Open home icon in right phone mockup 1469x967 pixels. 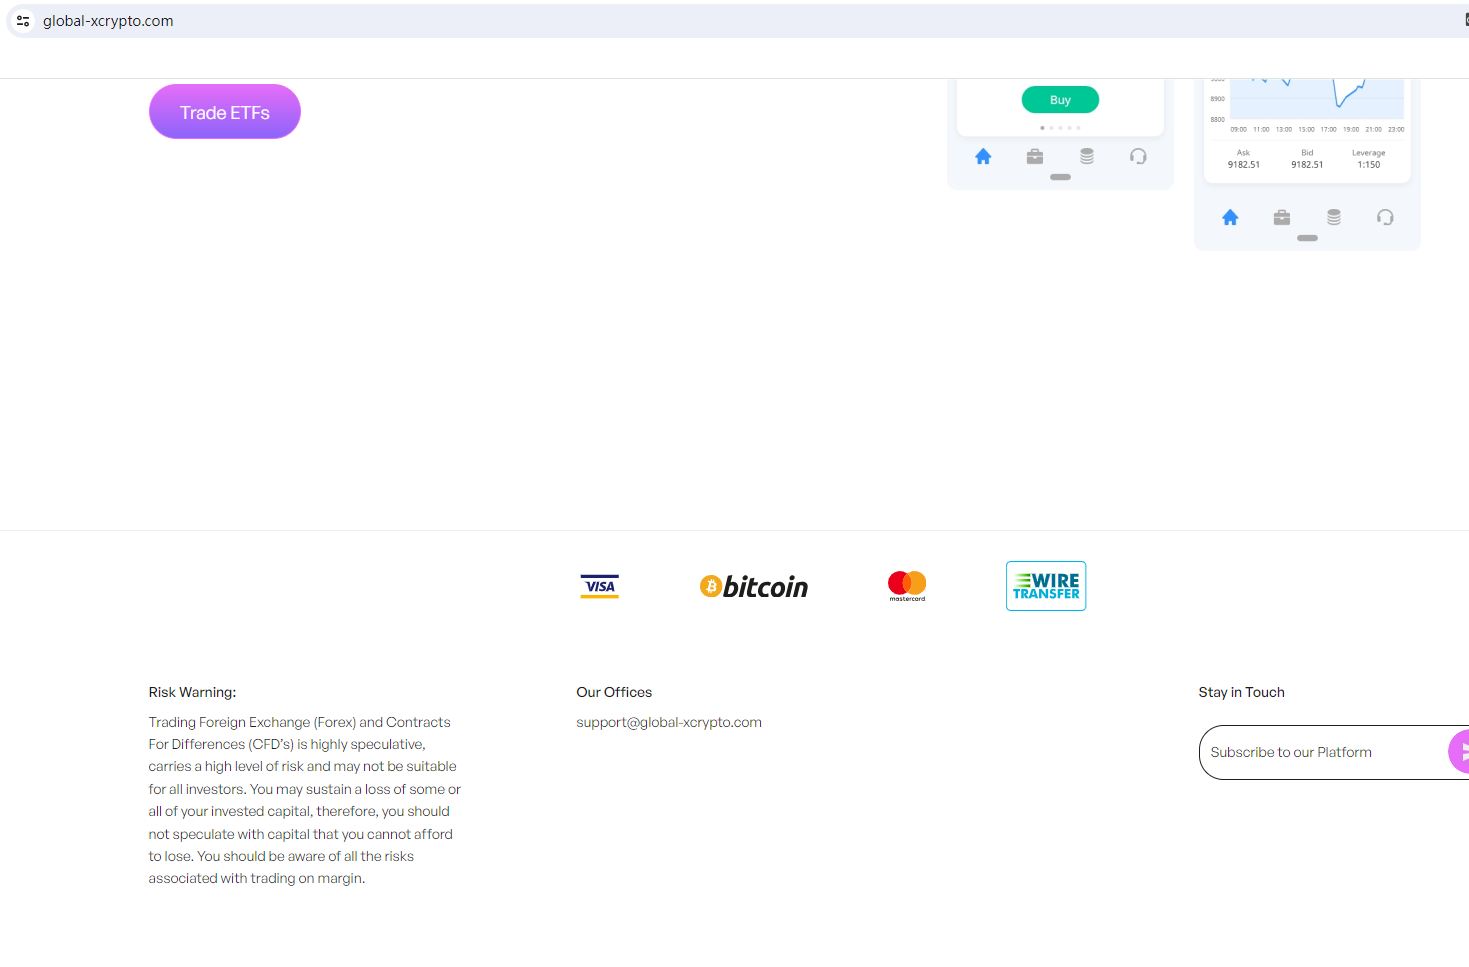(1230, 217)
